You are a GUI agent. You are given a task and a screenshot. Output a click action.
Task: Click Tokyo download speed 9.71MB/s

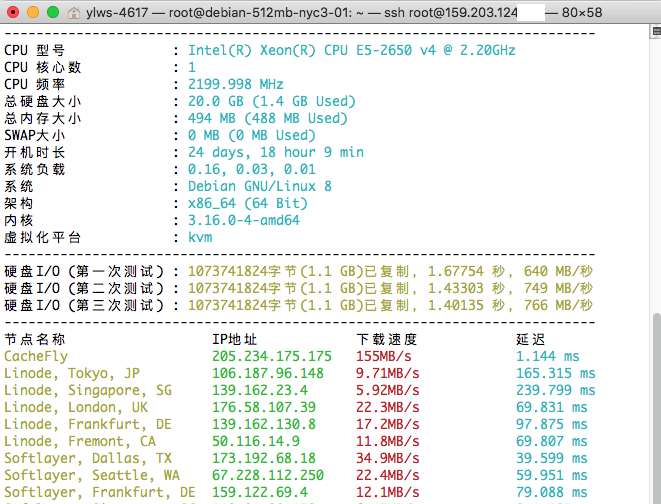coord(388,373)
